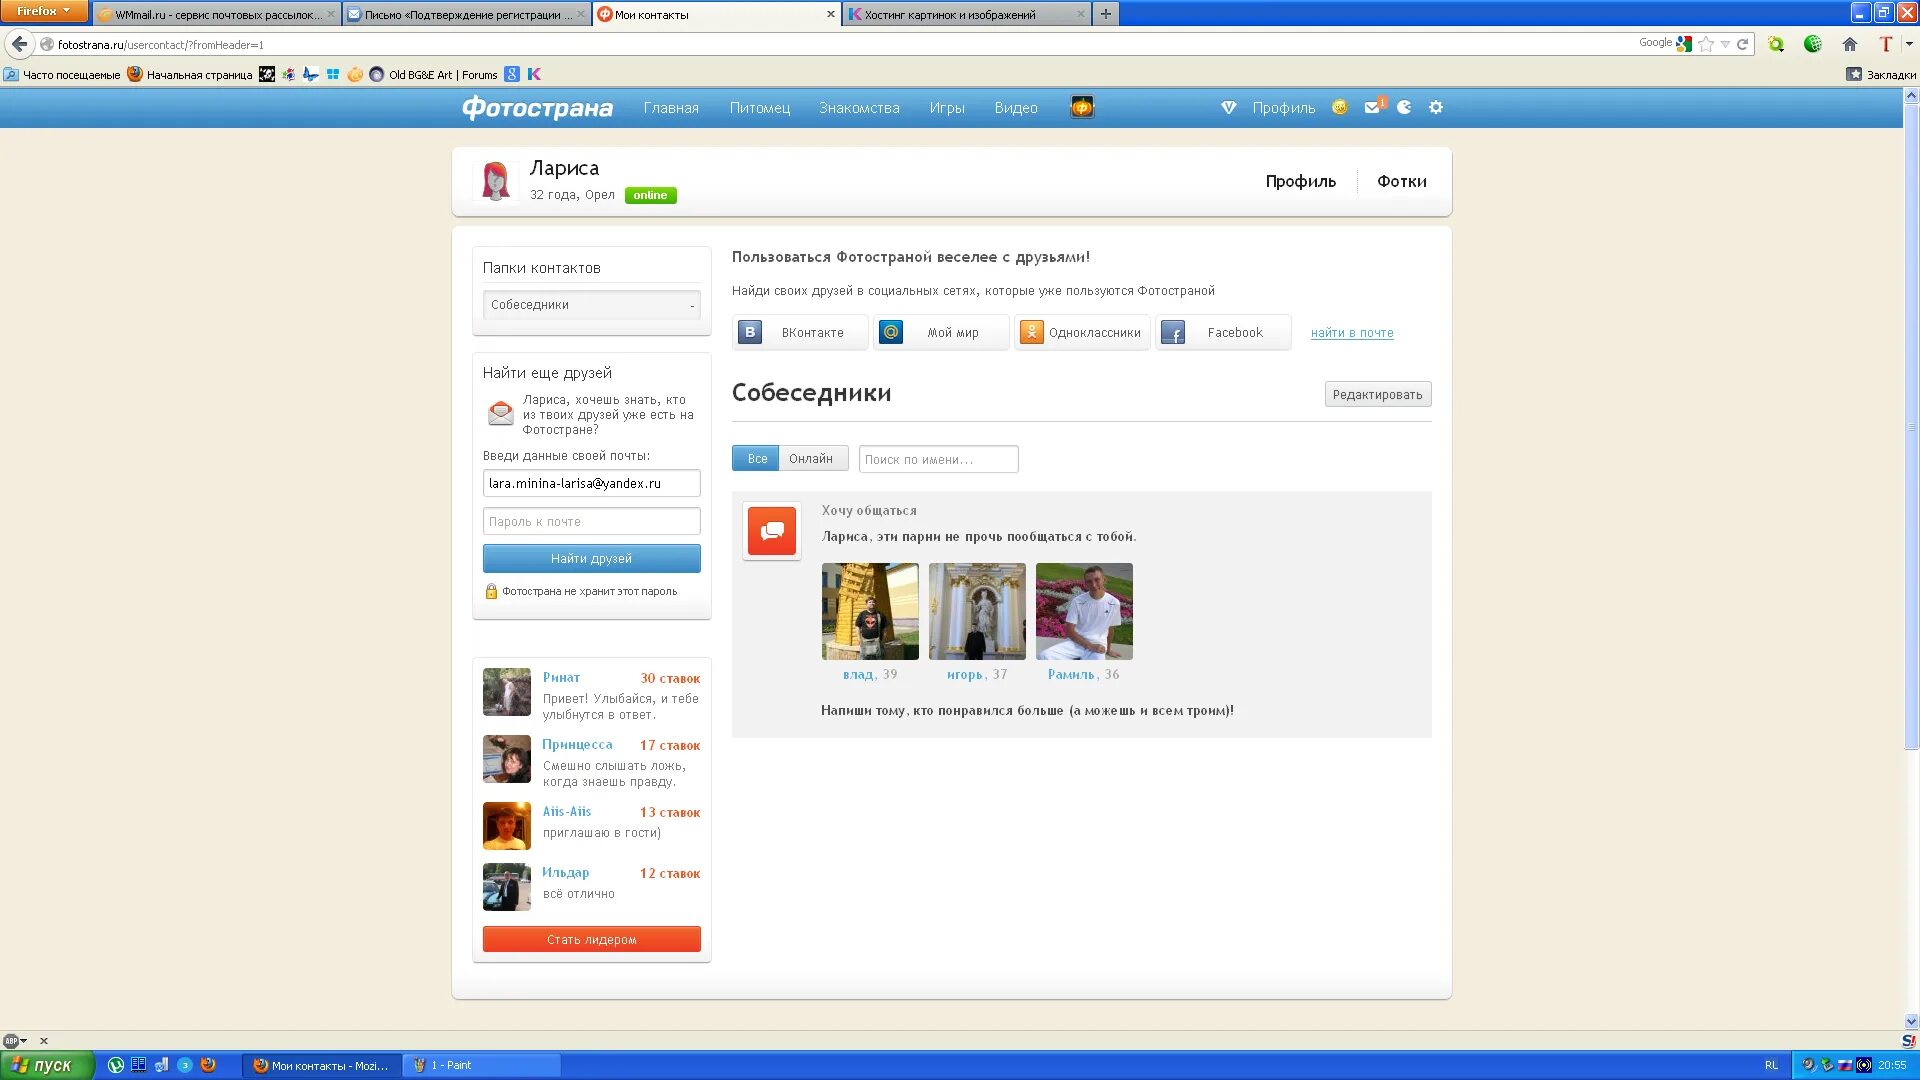The width and height of the screenshot is (1920, 1080).
Task: Open the butterfly bookmark icon
Action: (x=311, y=74)
